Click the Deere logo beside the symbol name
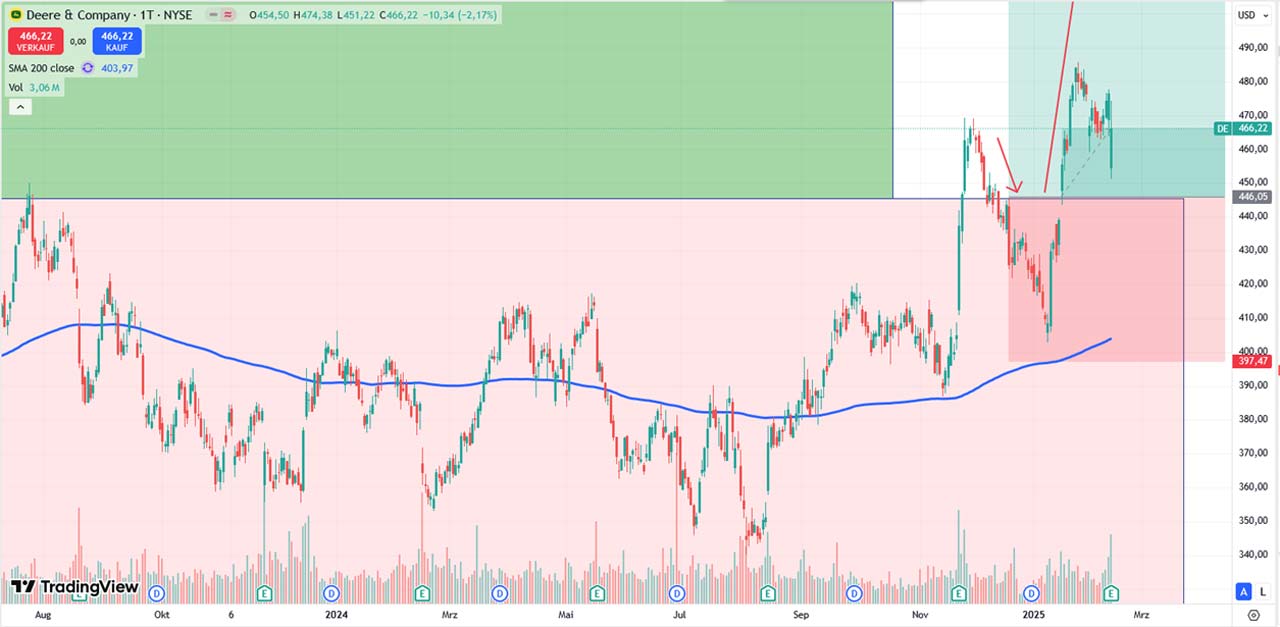The width and height of the screenshot is (1280, 627). pyautogui.click(x=16, y=15)
